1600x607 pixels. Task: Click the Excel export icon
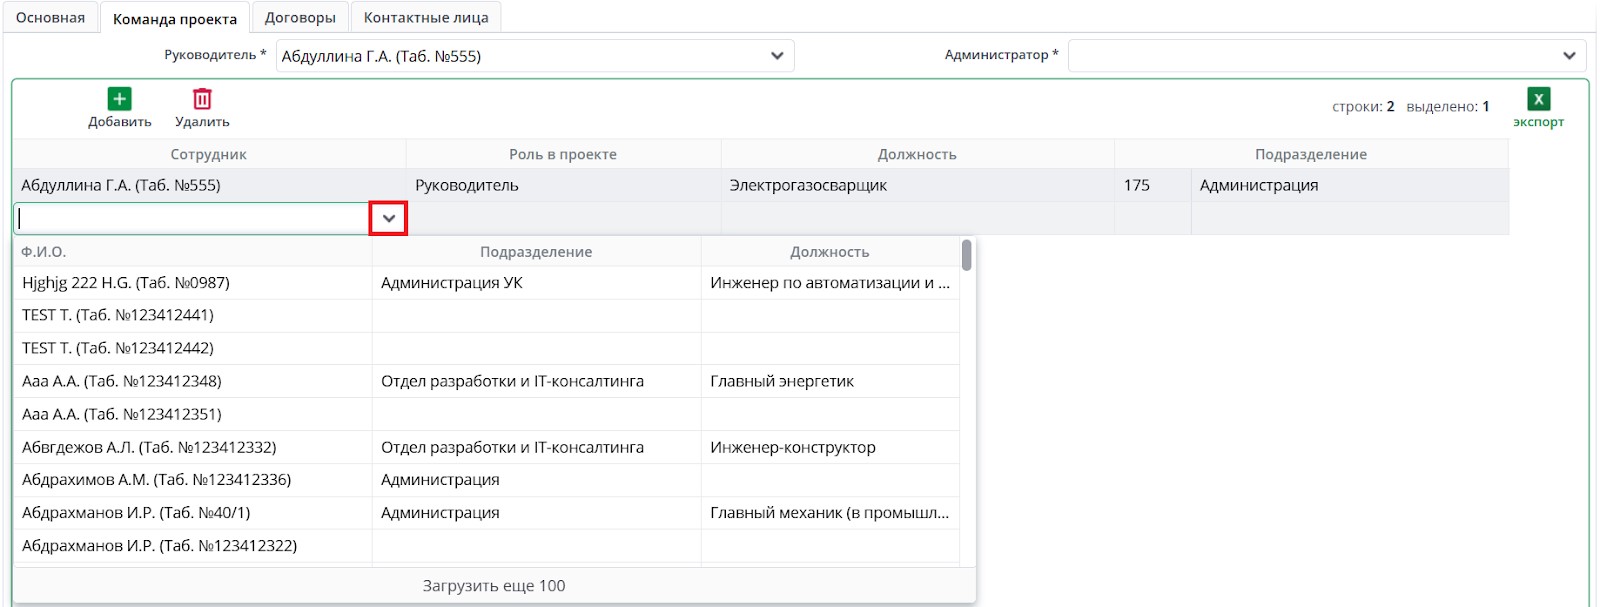click(1538, 99)
